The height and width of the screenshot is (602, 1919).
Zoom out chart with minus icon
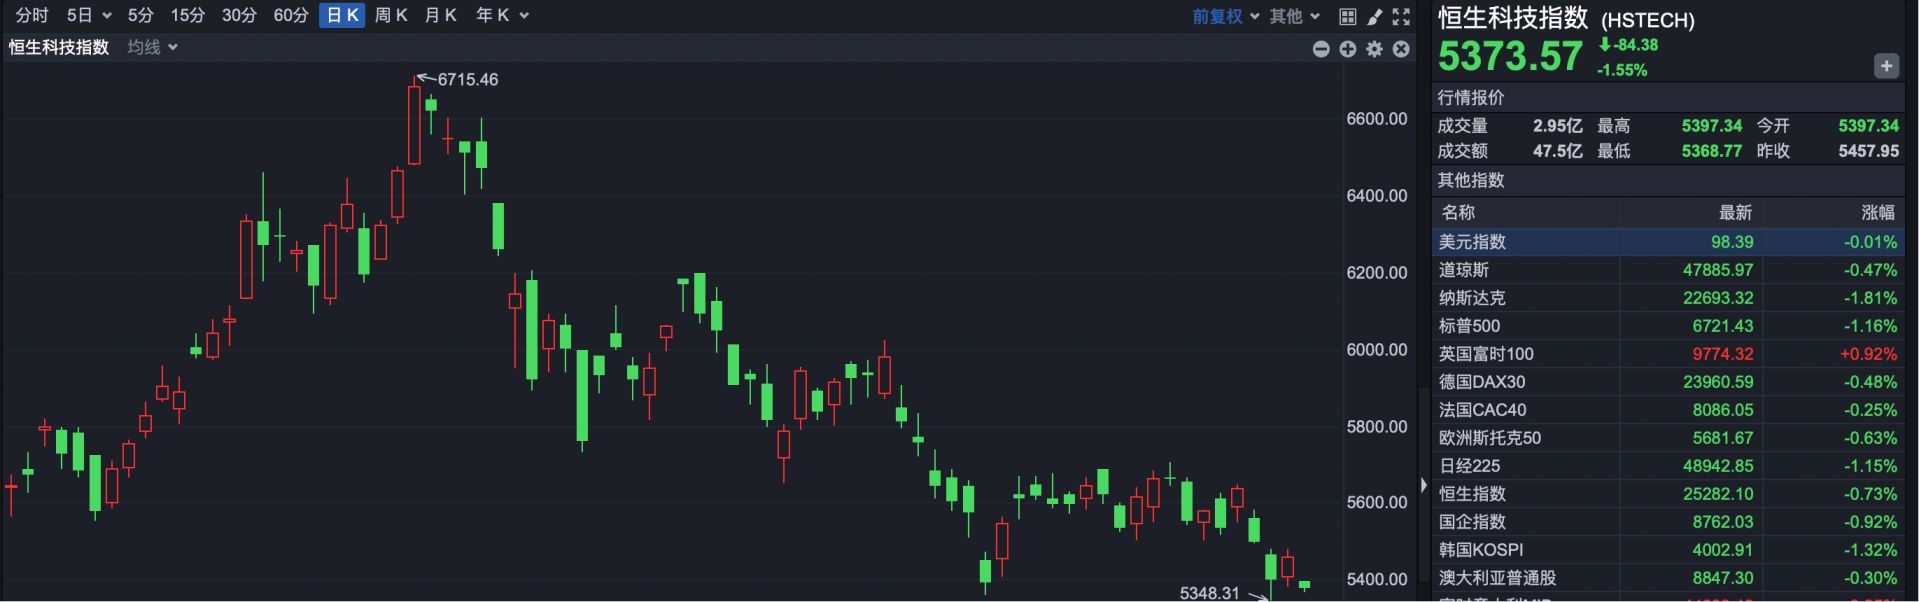pyautogui.click(x=1321, y=49)
